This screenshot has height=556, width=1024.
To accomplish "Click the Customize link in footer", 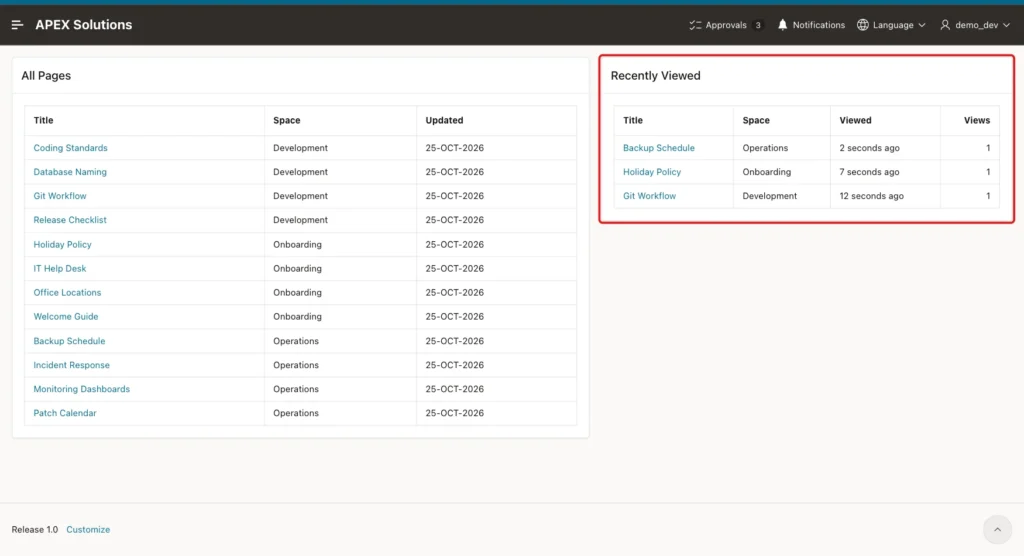I will click(88, 530).
